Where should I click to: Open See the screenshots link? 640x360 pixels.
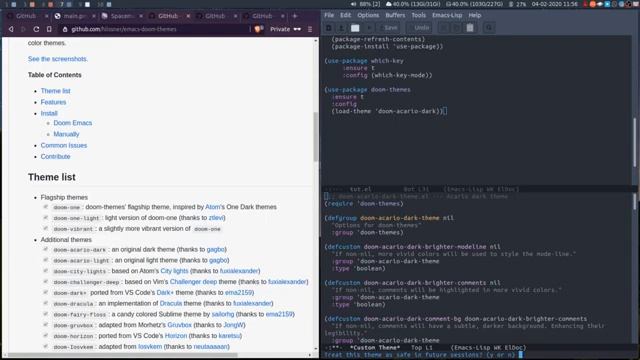click(x=58, y=59)
